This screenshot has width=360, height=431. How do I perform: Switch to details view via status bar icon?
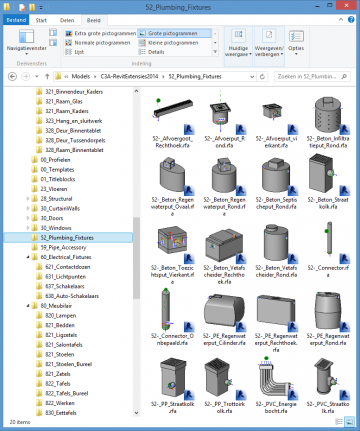pyautogui.click(x=339, y=422)
